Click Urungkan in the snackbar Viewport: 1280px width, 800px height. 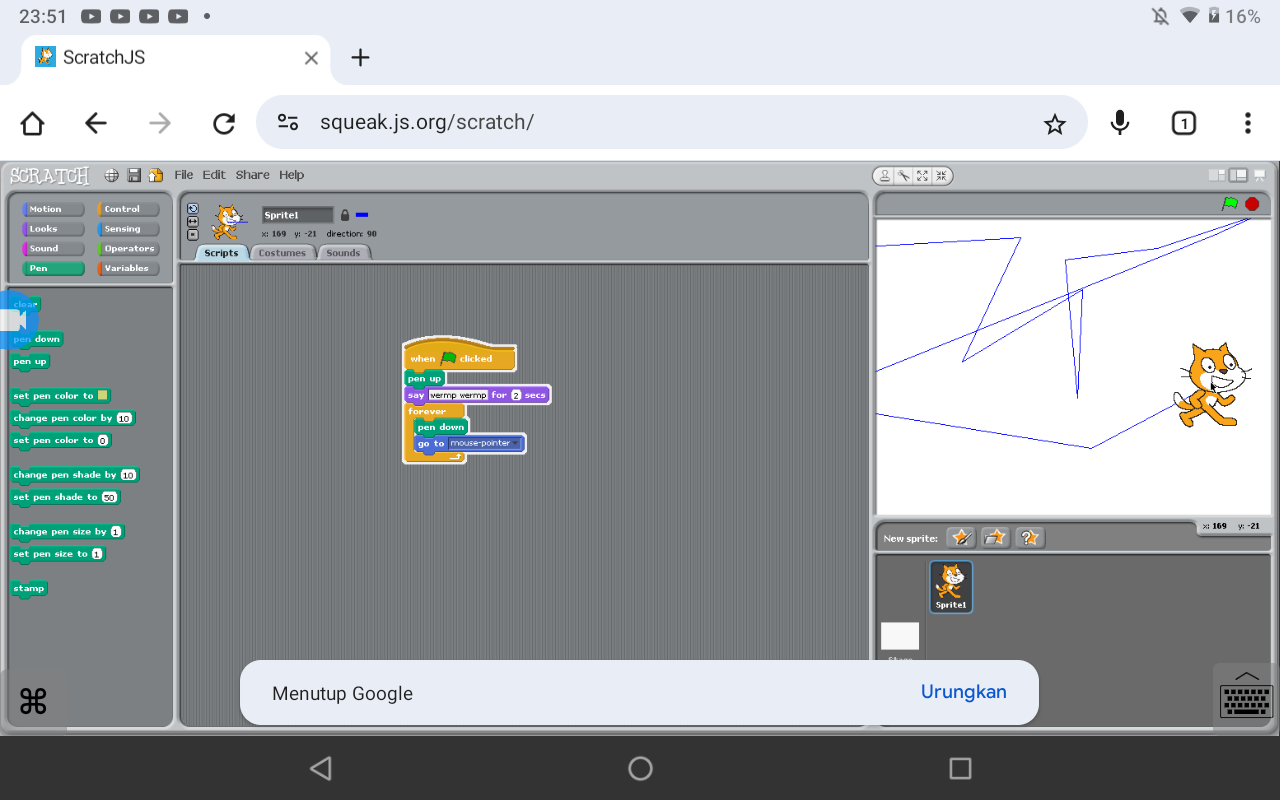click(963, 692)
